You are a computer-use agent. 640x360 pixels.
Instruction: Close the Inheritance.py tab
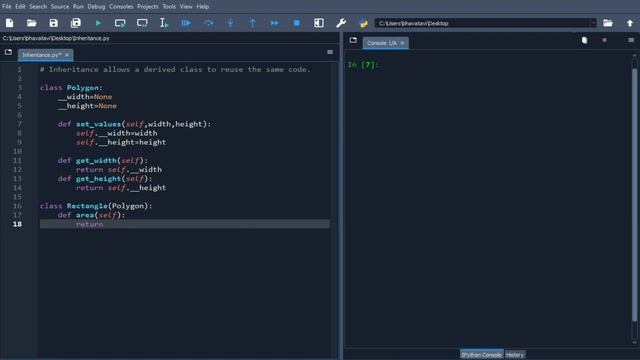[x=67, y=55]
